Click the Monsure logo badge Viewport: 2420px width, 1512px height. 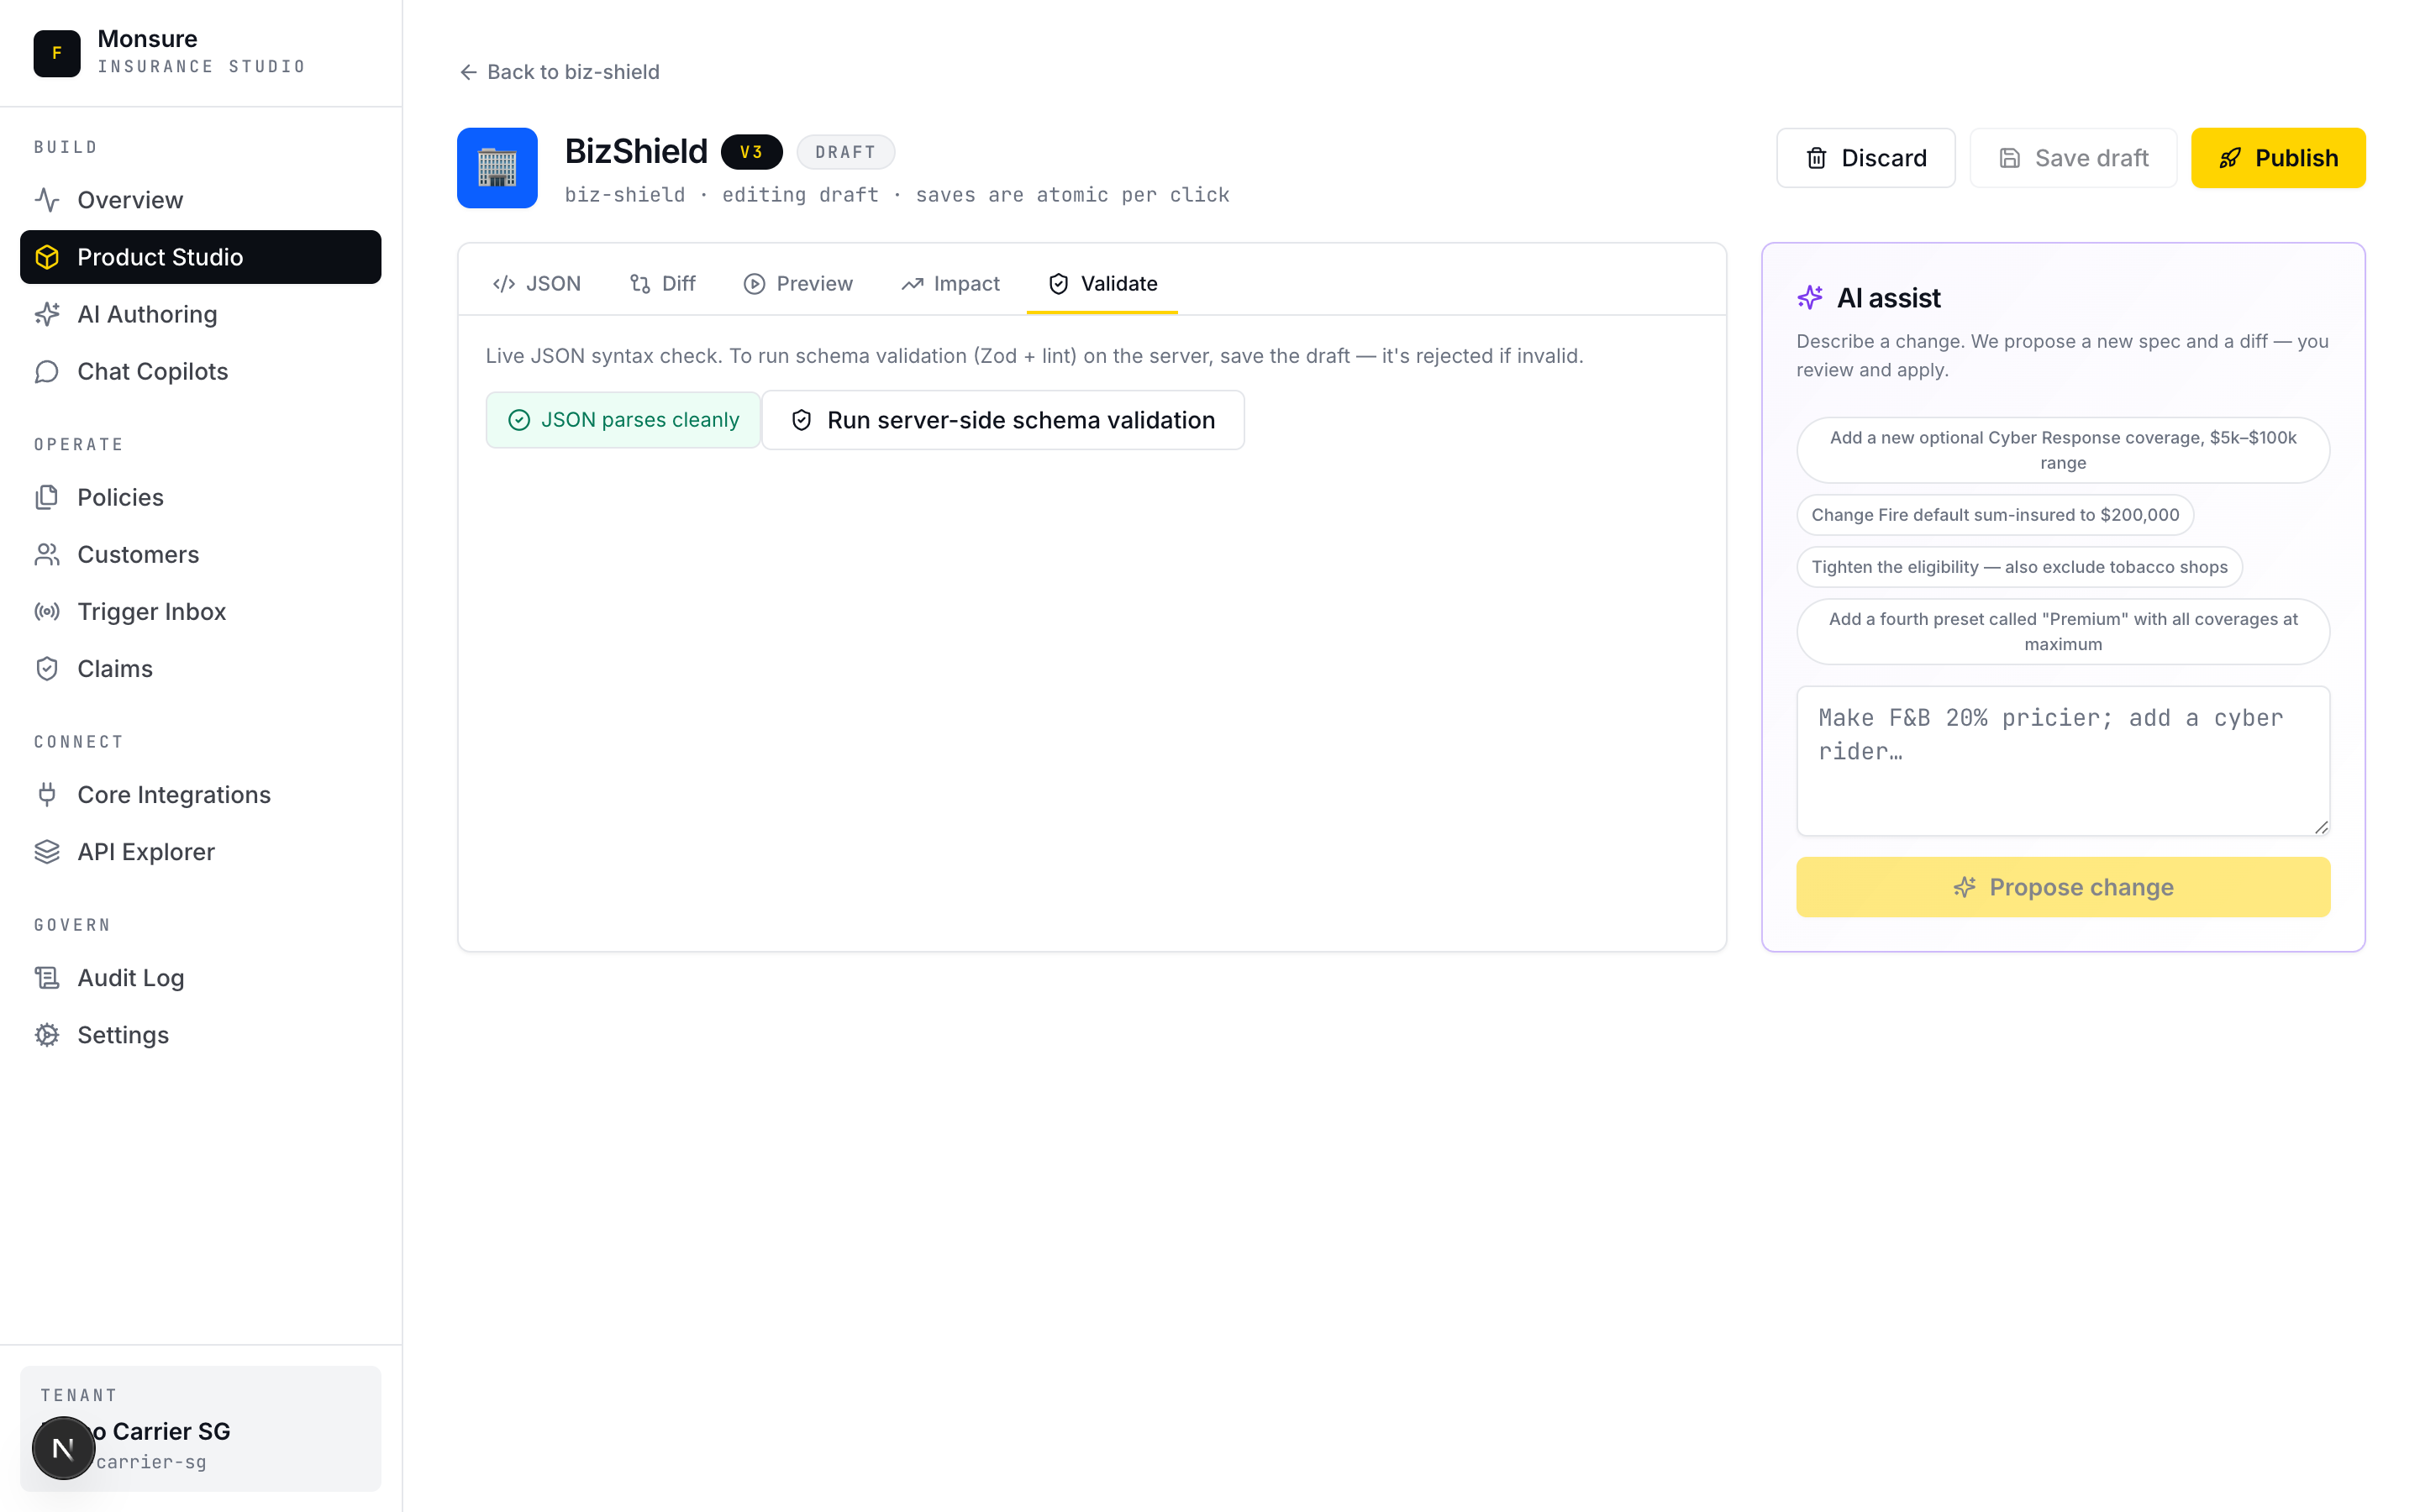click(x=57, y=53)
